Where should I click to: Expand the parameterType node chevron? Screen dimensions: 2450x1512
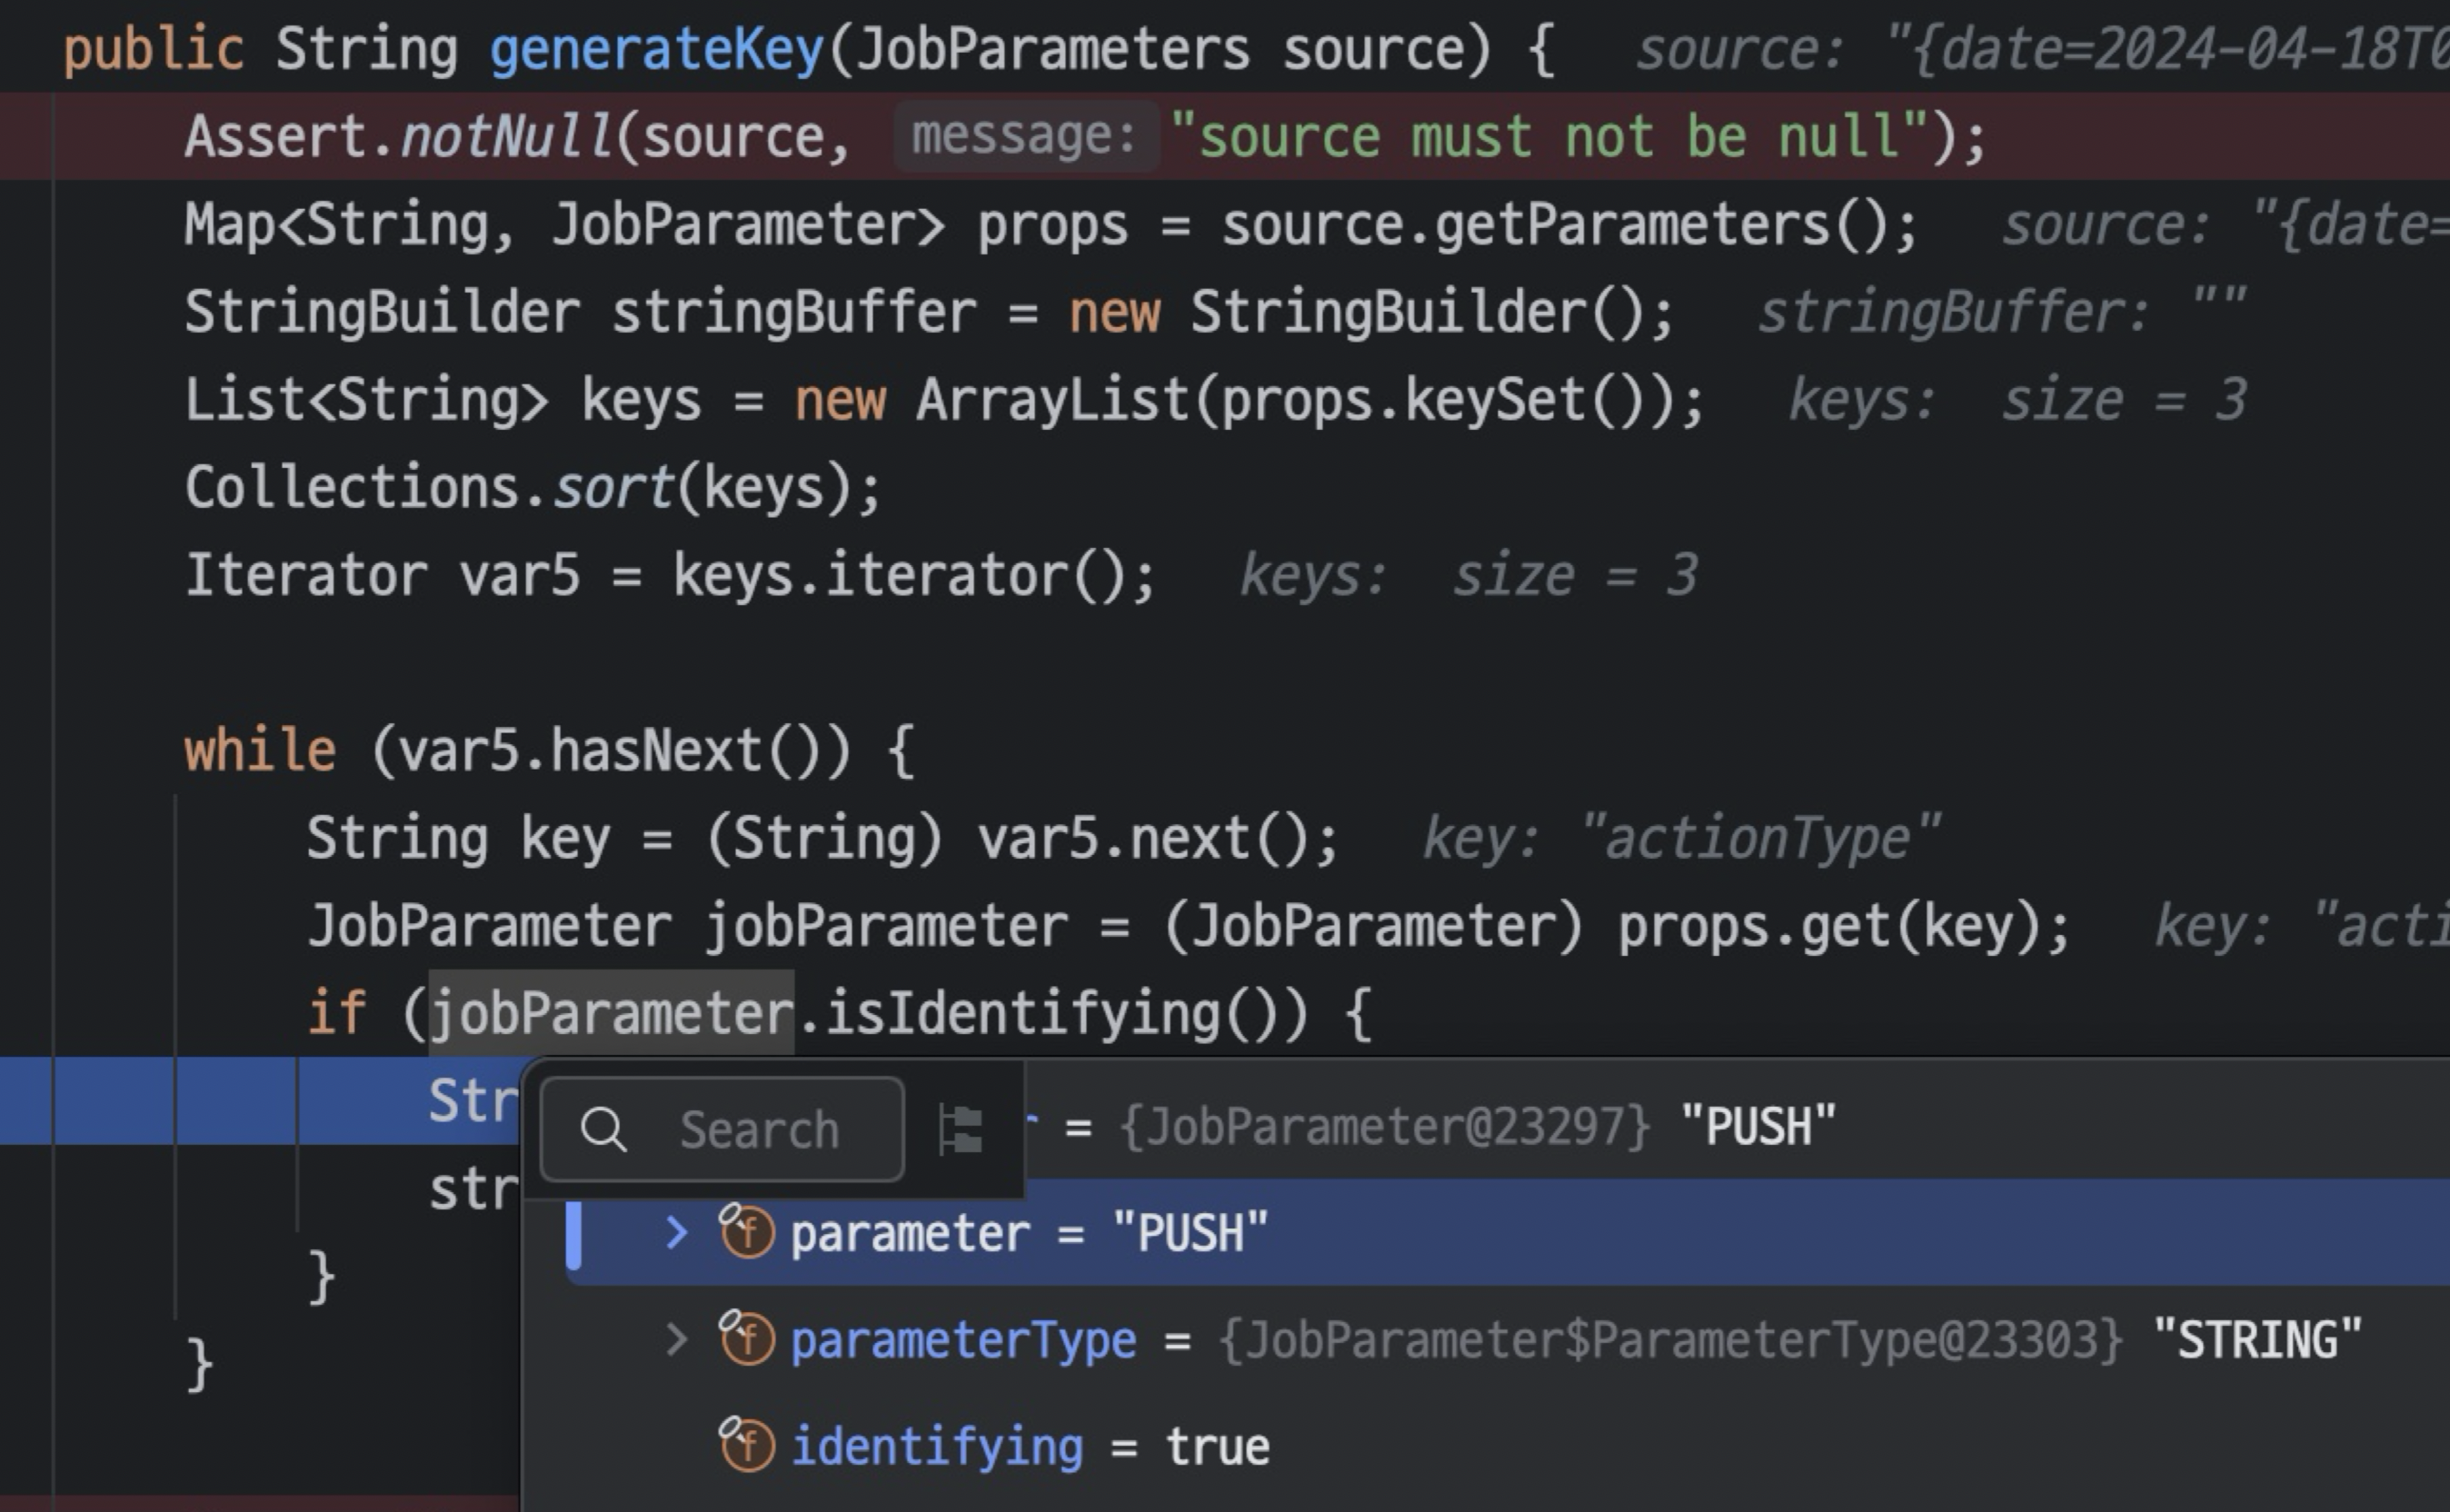tap(677, 1339)
